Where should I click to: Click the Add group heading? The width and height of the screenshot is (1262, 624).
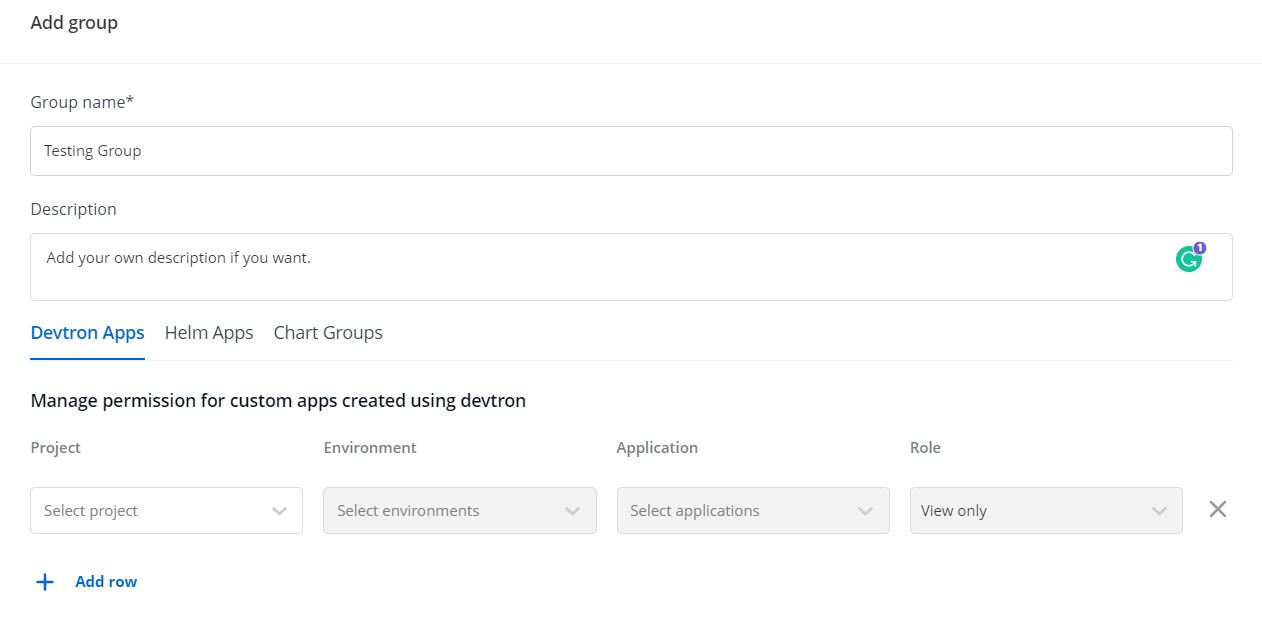[74, 23]
